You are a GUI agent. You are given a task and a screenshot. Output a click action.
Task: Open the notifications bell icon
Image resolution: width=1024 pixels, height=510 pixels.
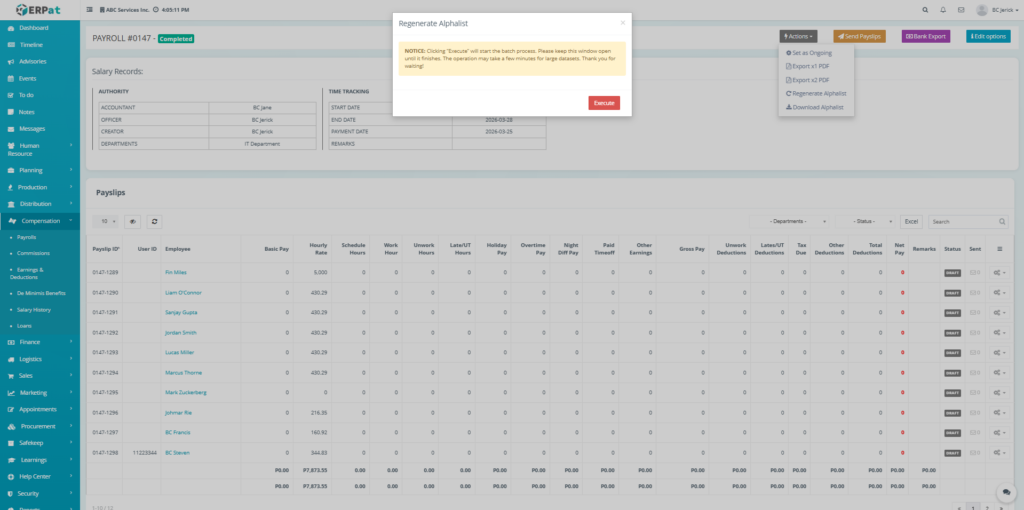tap(942, 10)
